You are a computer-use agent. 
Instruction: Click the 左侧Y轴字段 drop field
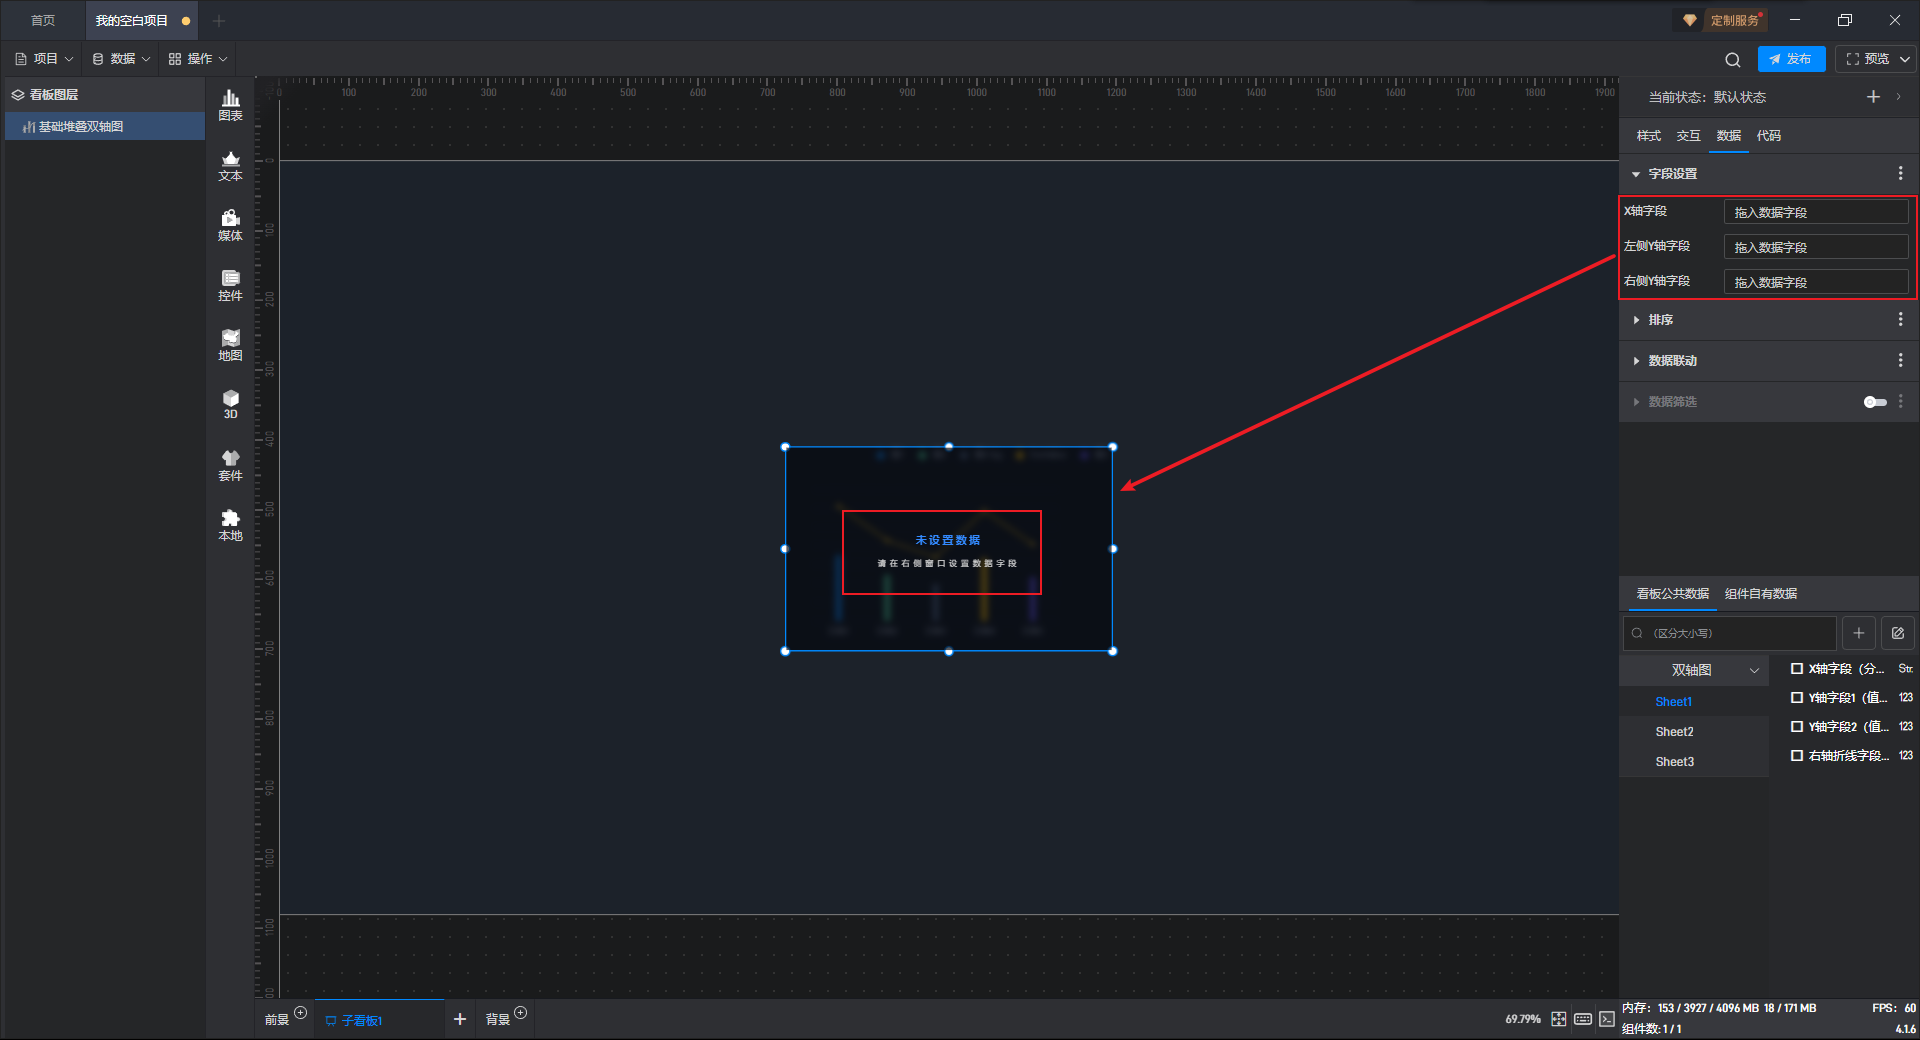[x=1816, y=247]
